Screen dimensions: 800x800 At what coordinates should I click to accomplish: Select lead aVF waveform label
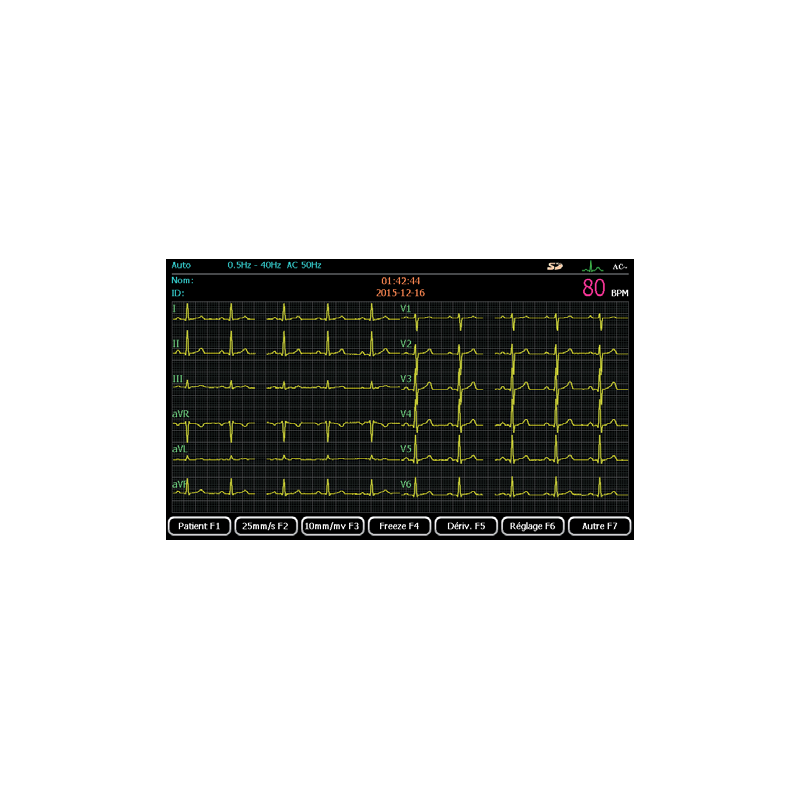pyautogui.click(x=180, y=484)
